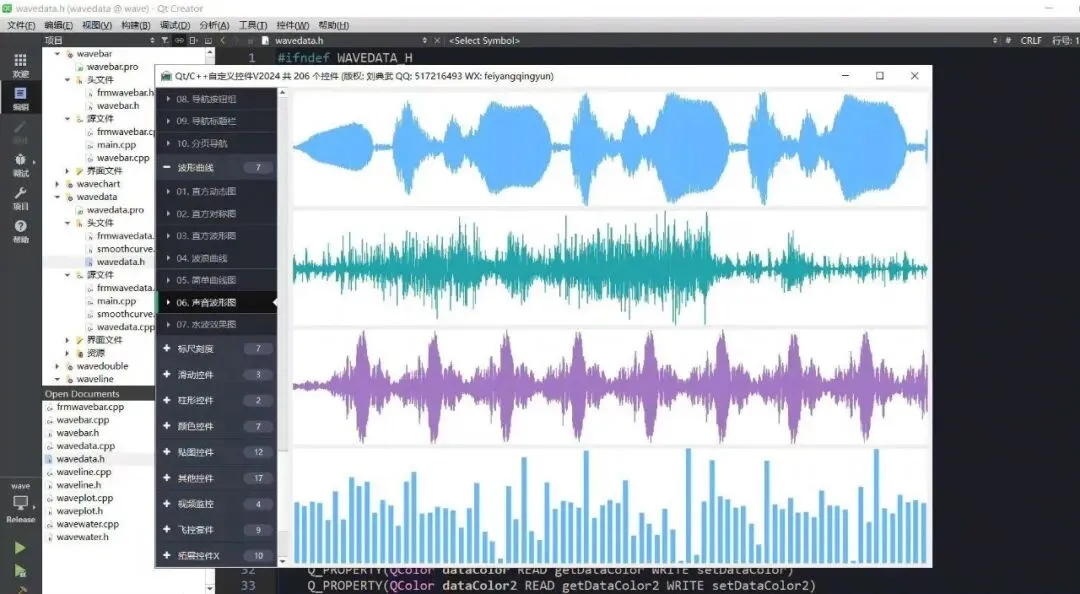Click the blue bar chart waveform widget
This screenshot has height=594, width=1080.
(x=610, y=506)
